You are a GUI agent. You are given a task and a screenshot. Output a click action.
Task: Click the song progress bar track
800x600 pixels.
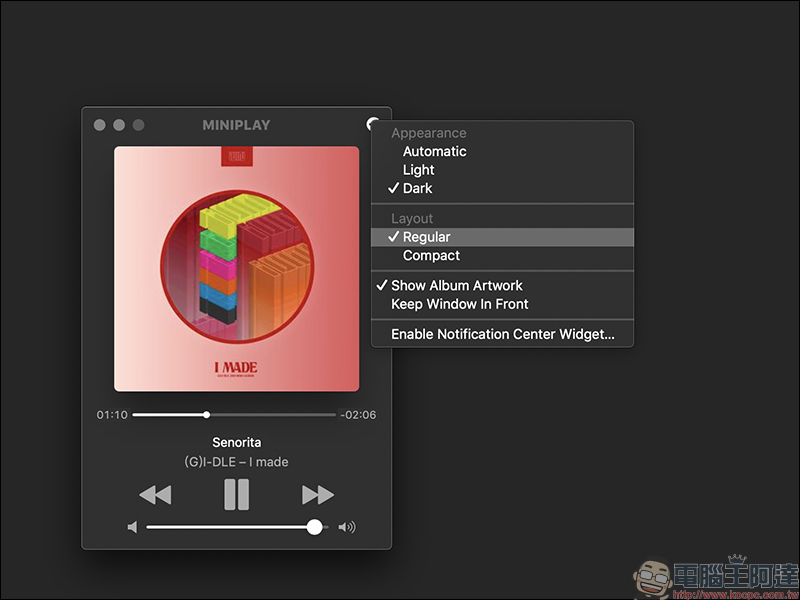tap(234, 415)
